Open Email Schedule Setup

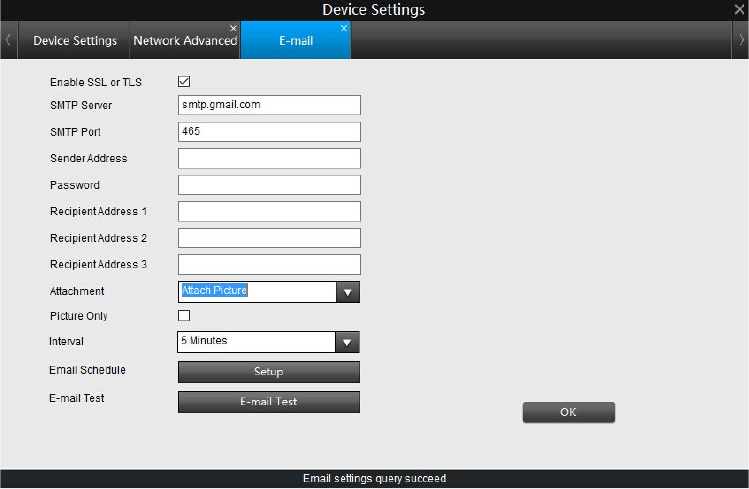268,372
